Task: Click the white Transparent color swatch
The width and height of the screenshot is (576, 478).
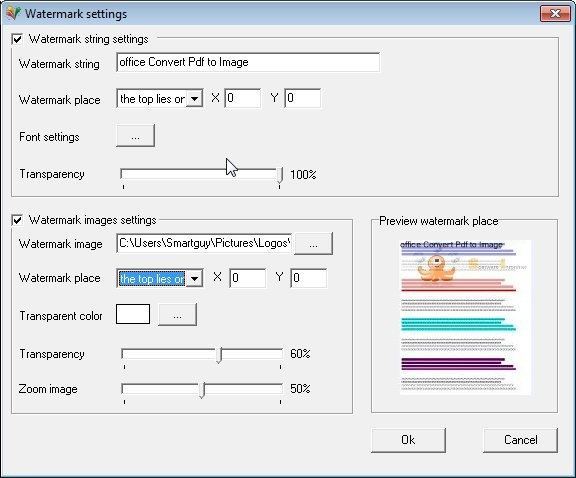Action: (x=133, y=314)
